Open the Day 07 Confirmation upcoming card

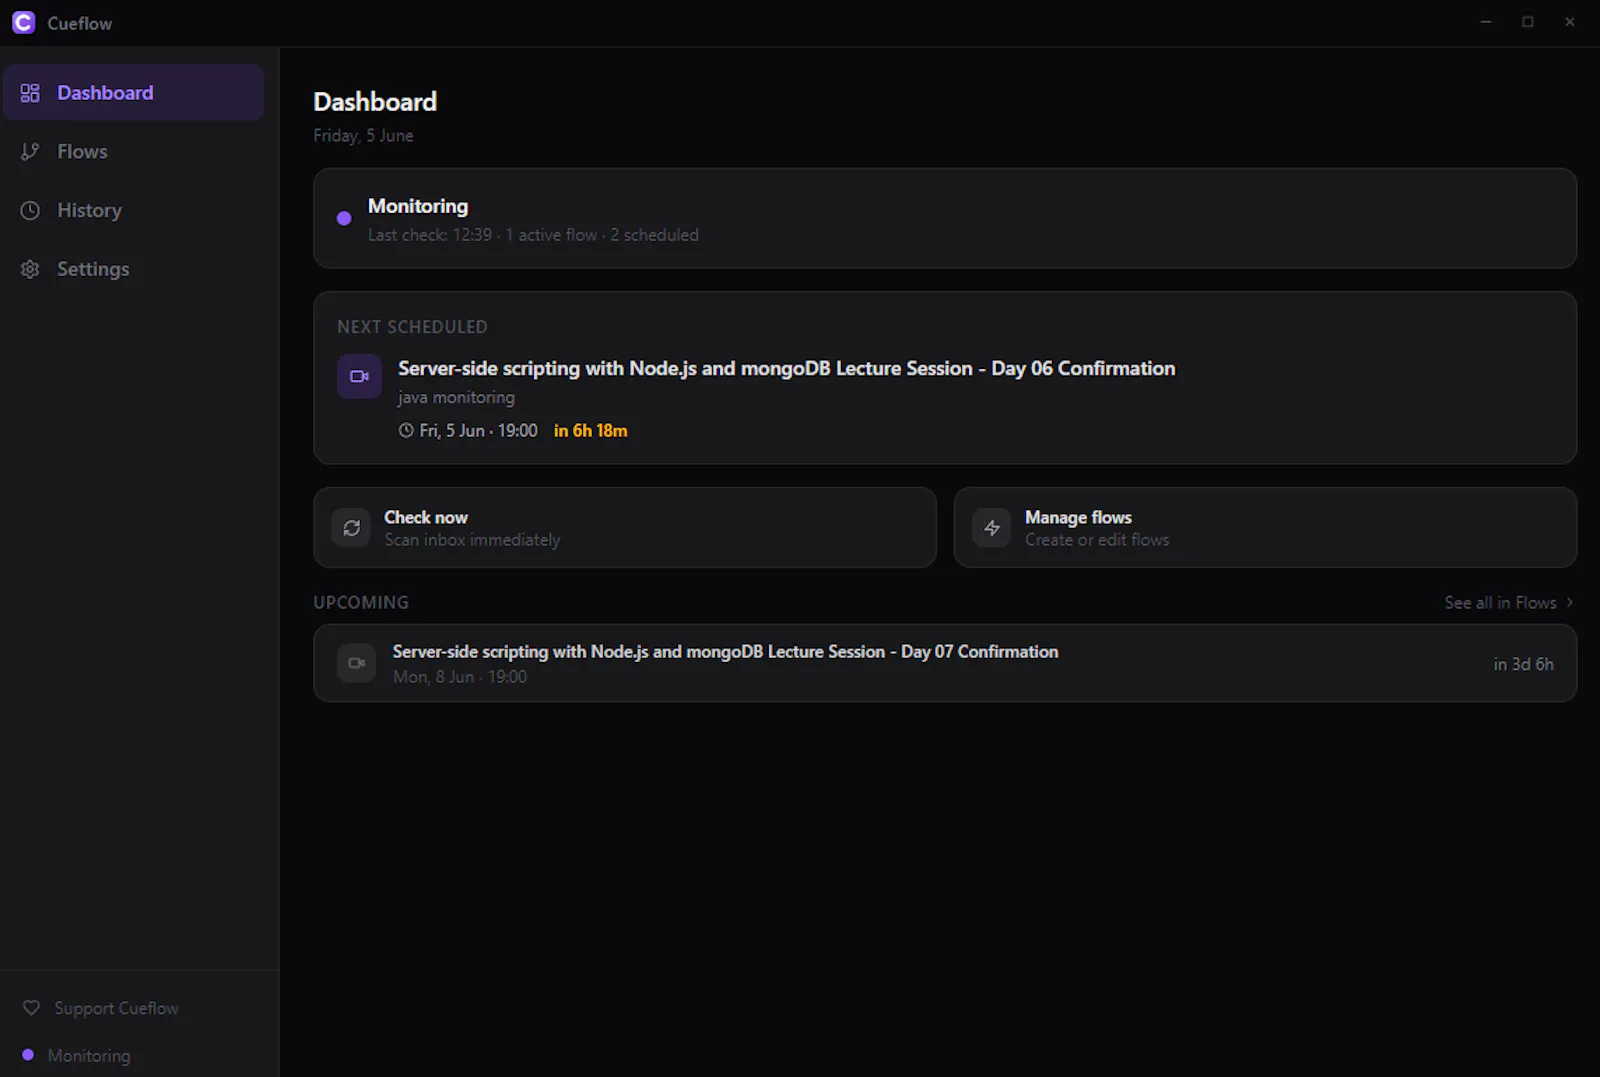(x=945, y=663)
